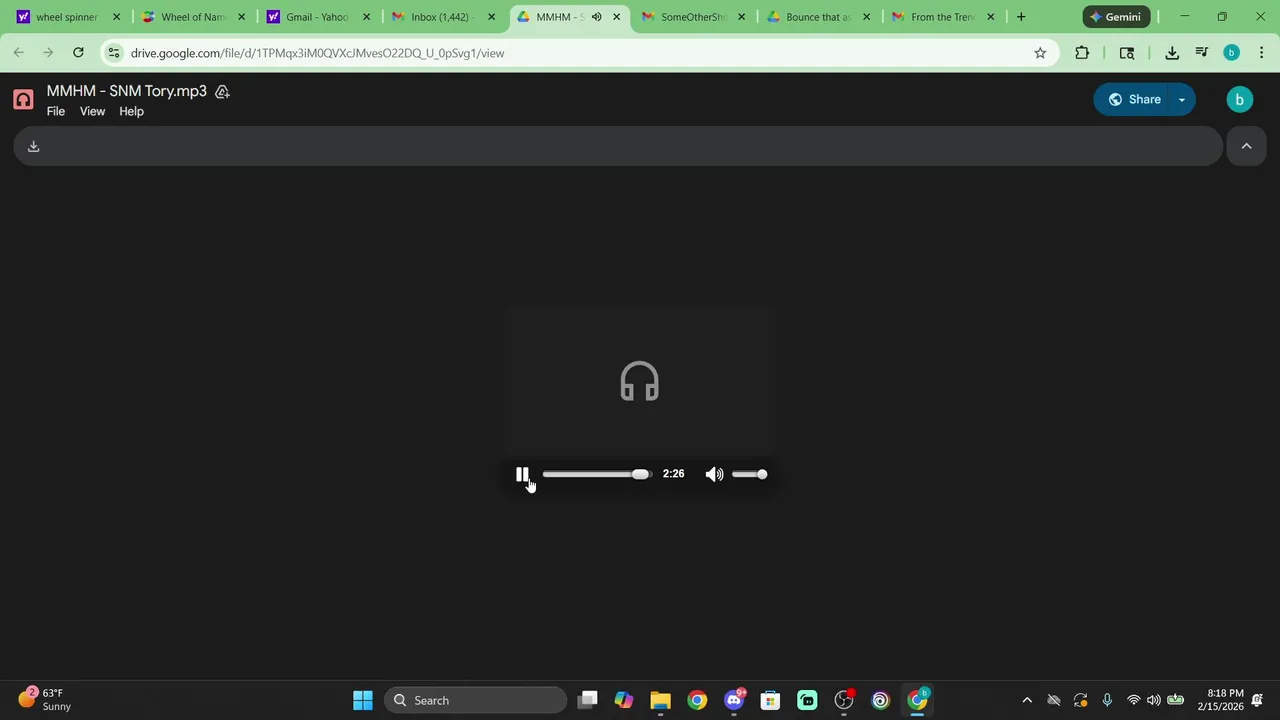This screenshot has height=720, width=1280.
Task: Reload the page
Action: point(78,53)
